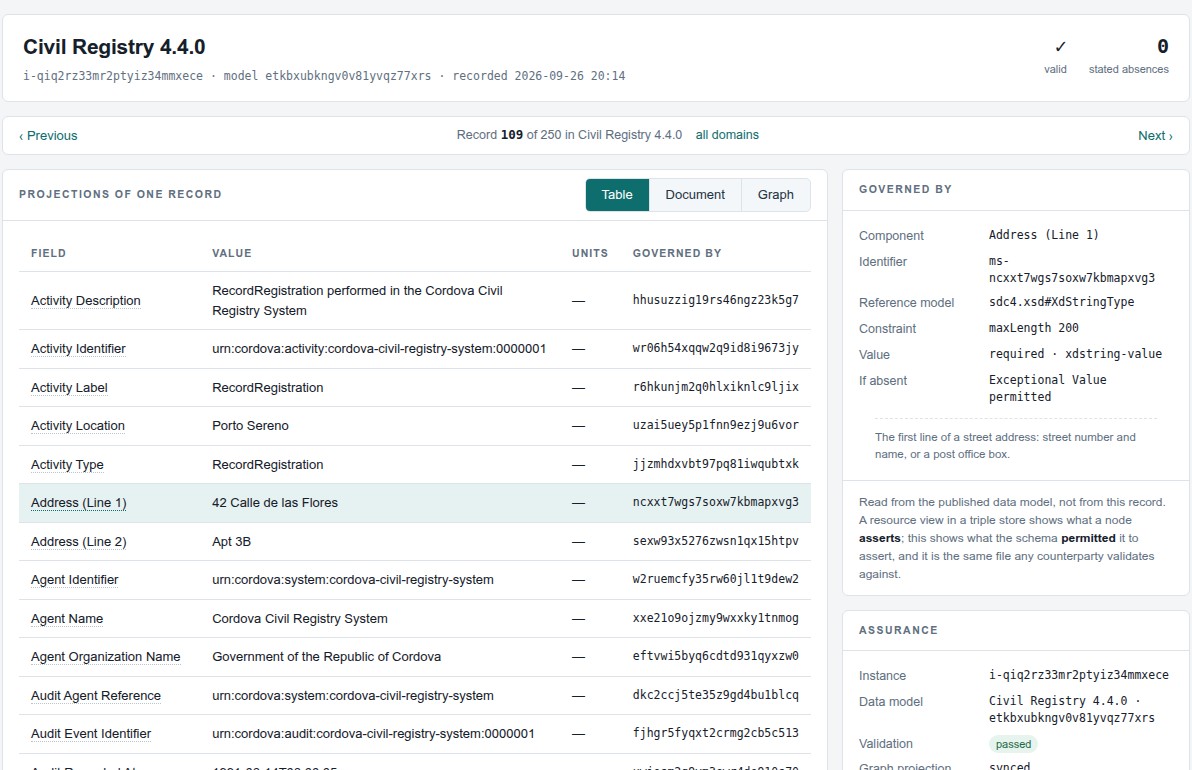This screenshot has width=1192, height=770.
Task: Select the Address (Line 2) field
Action: (78, 541)
